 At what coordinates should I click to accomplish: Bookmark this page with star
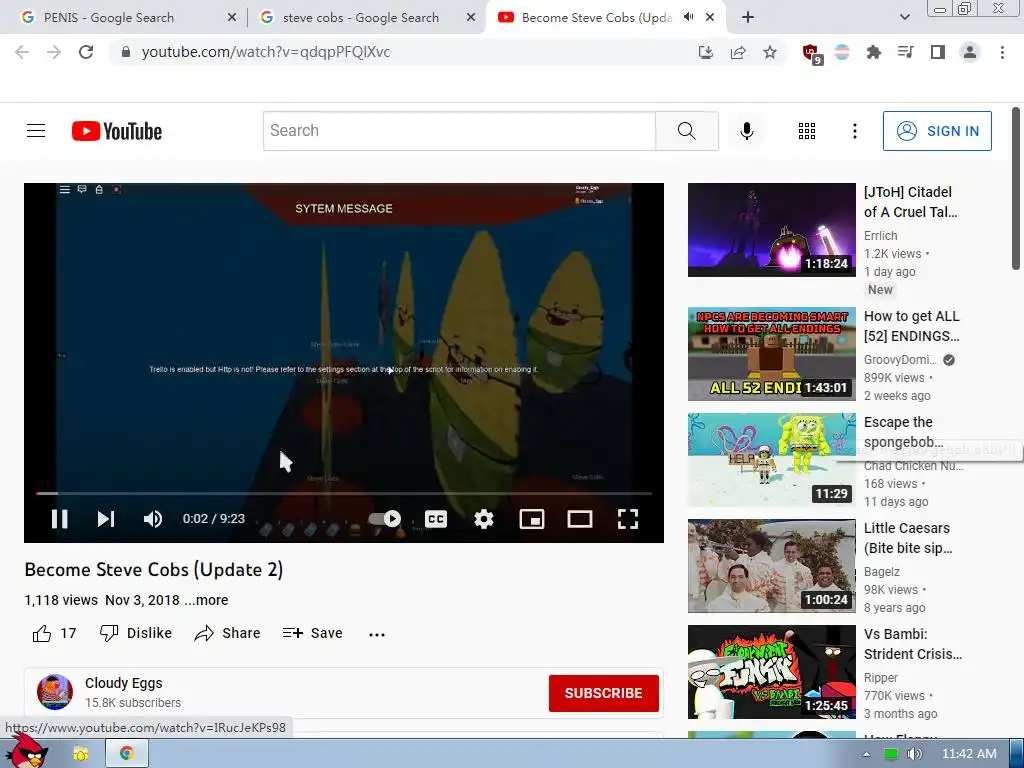coord(770,52)
